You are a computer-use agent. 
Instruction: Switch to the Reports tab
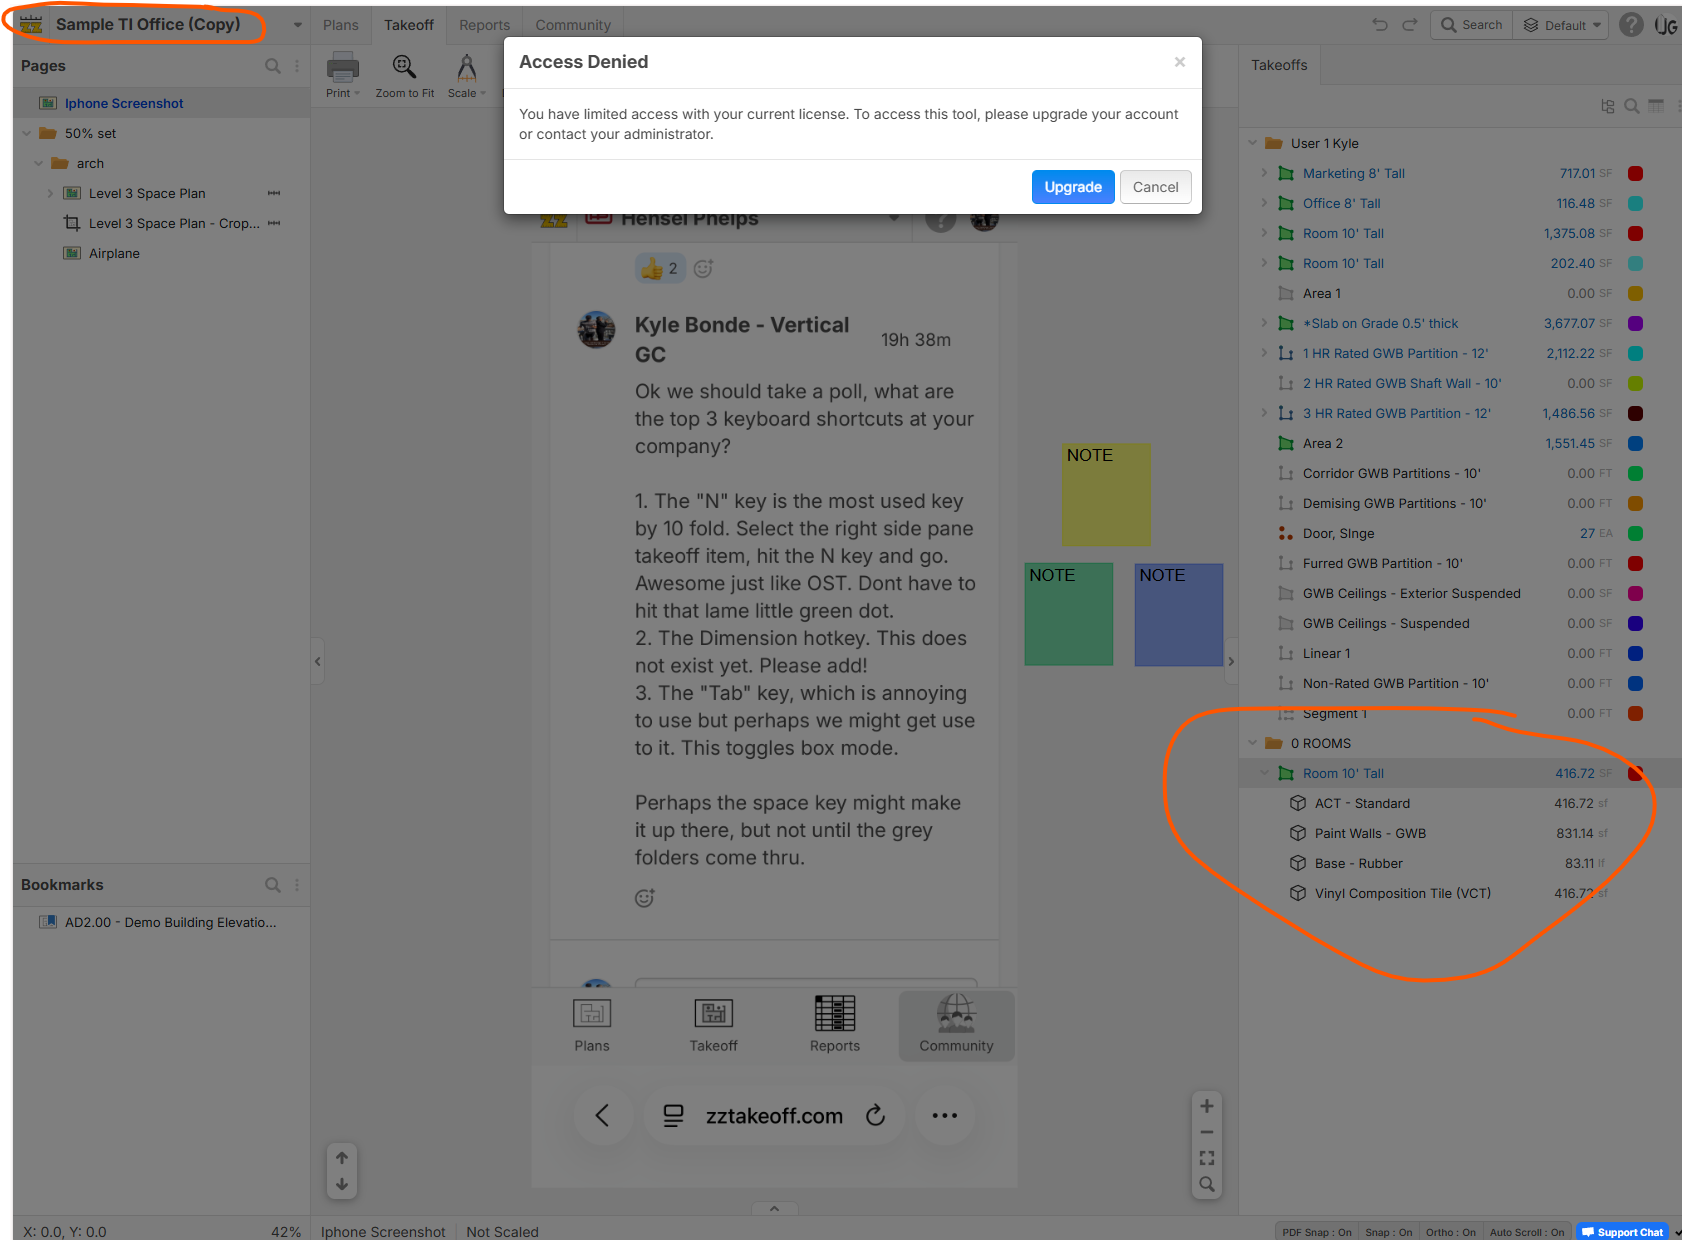click(484, 25)
